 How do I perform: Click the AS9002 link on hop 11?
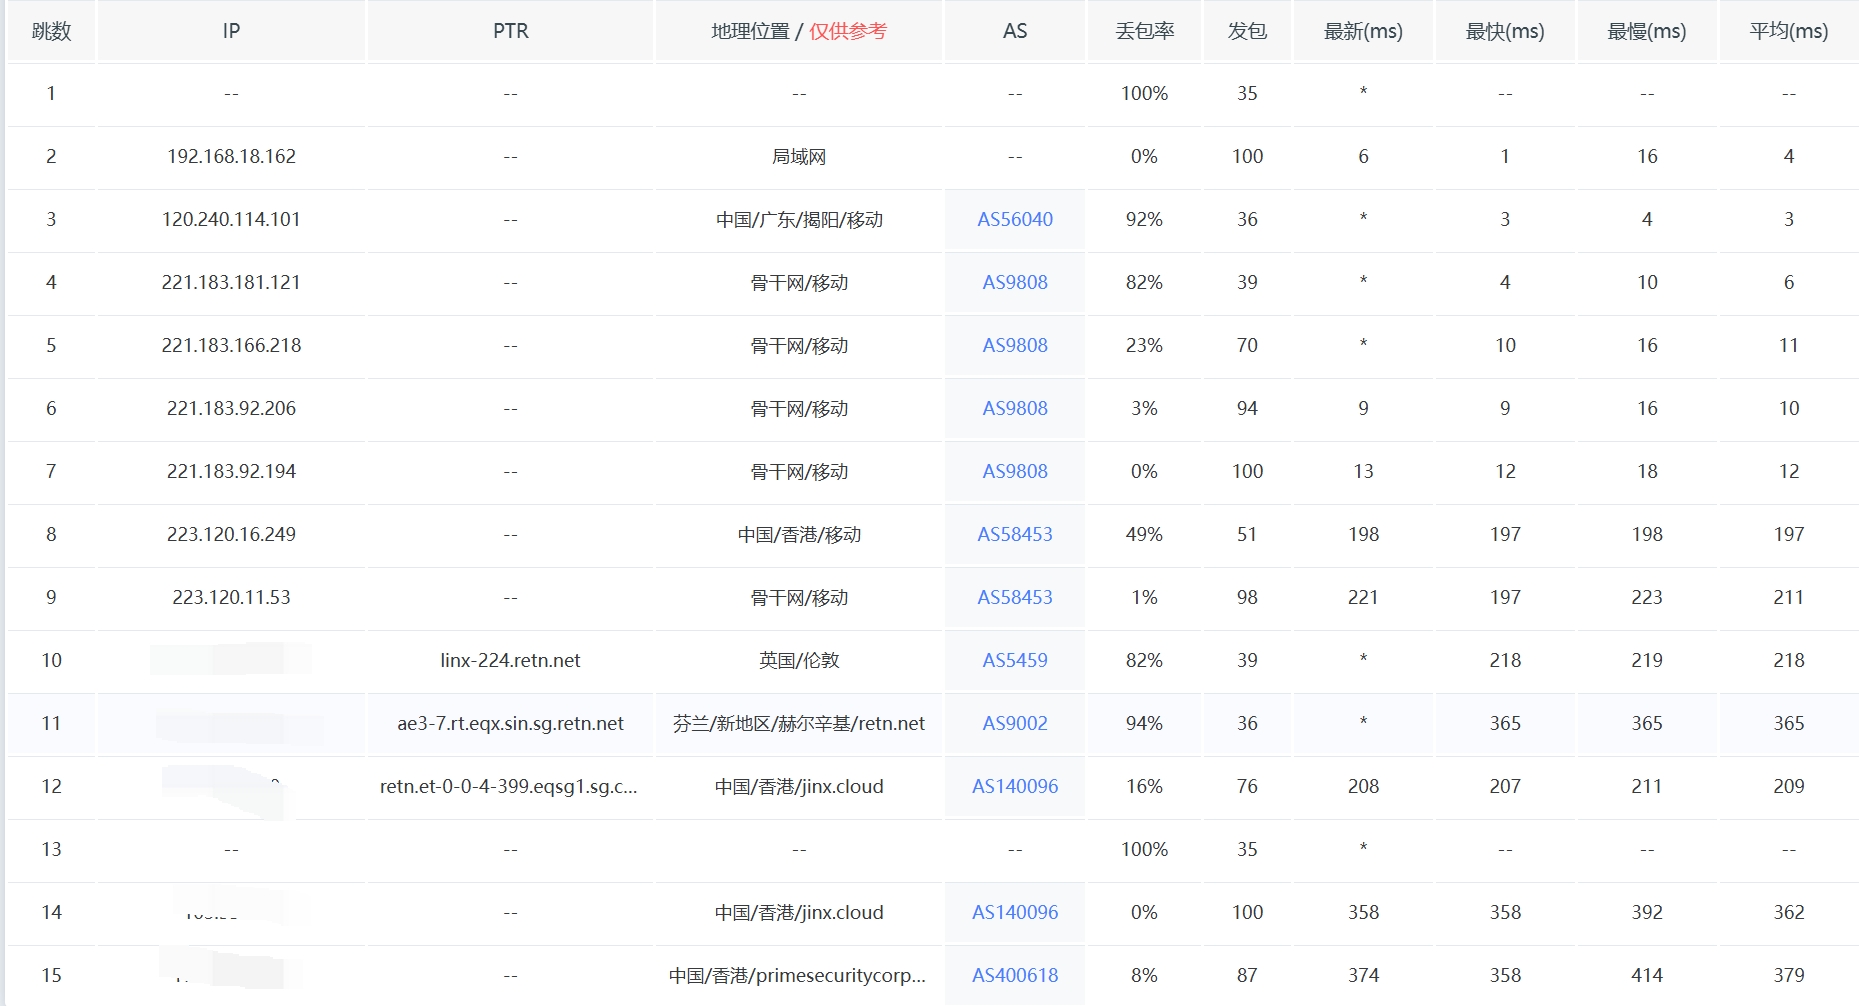(x=1014, y=723)
